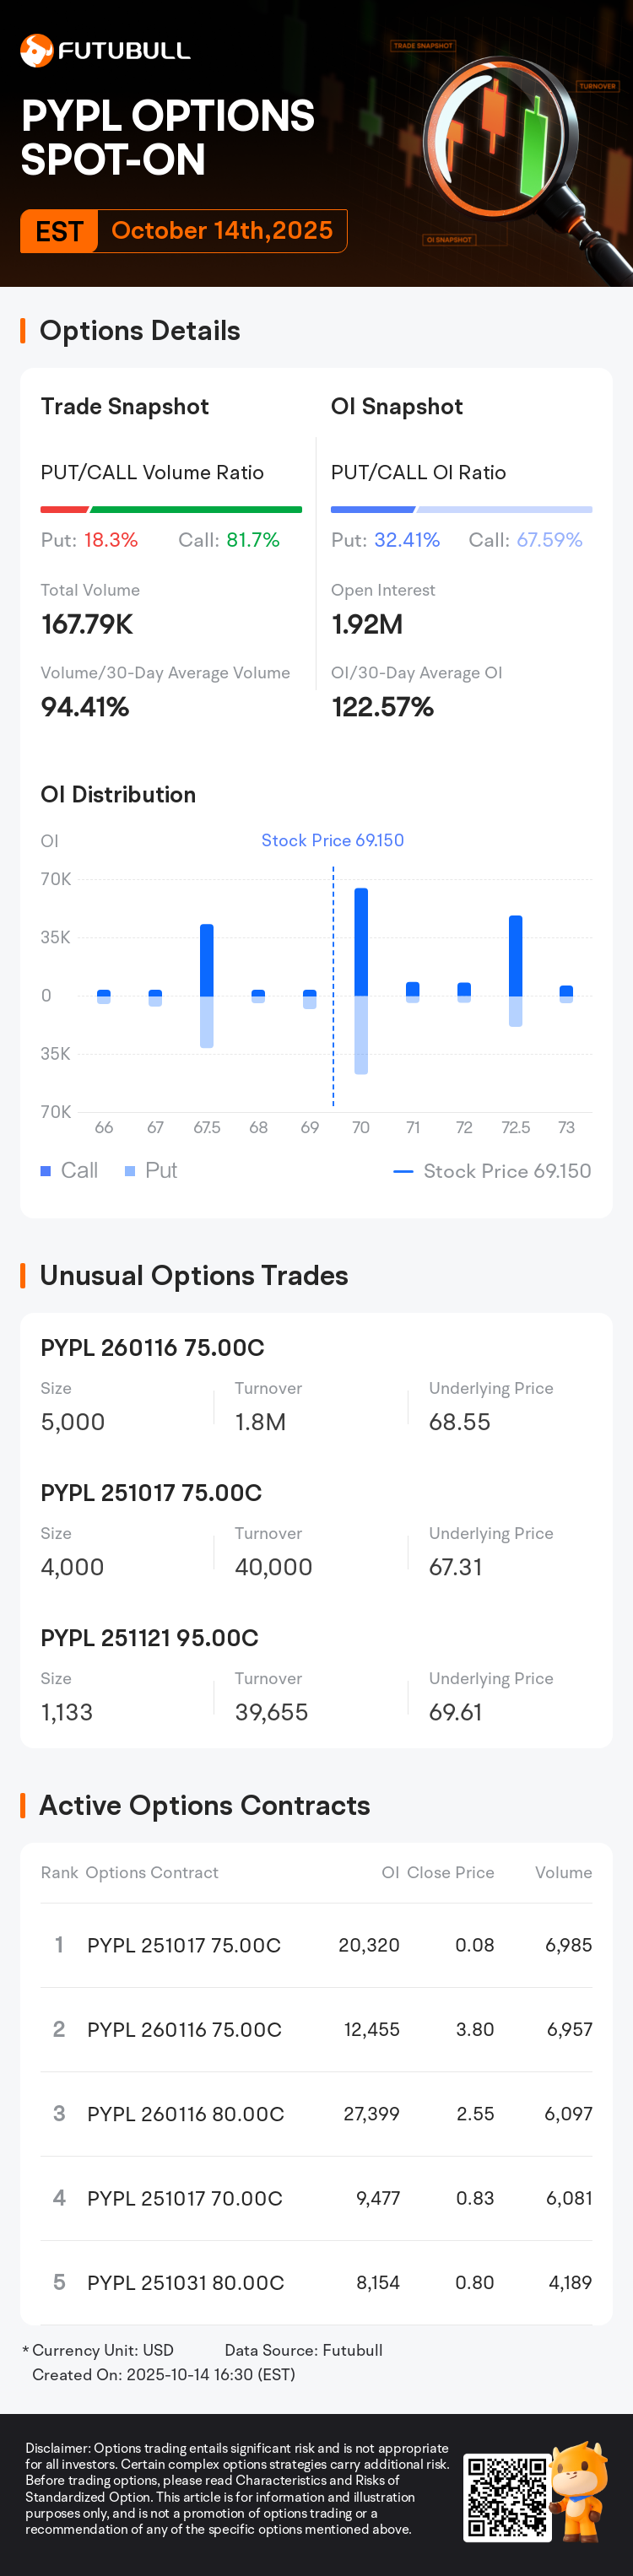Click the EST orange badge
Image resolution: width=633 pixels, height=2576 pixels.
[x=59, y=231]
